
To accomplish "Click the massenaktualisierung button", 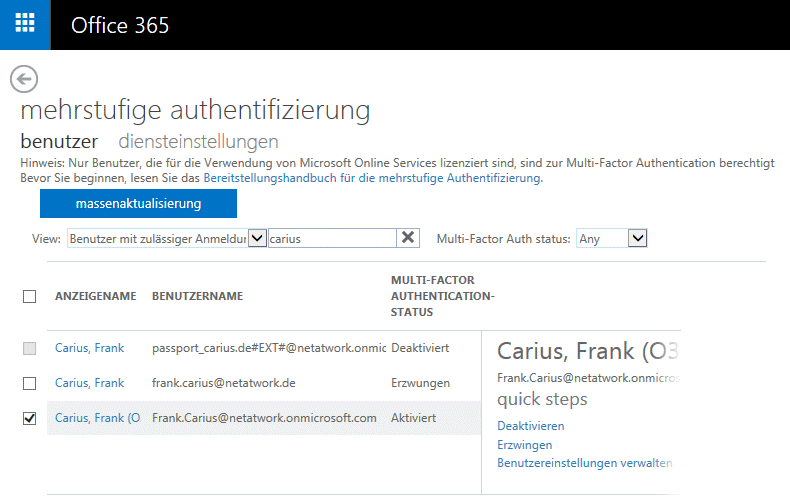I will pos(138,204).
